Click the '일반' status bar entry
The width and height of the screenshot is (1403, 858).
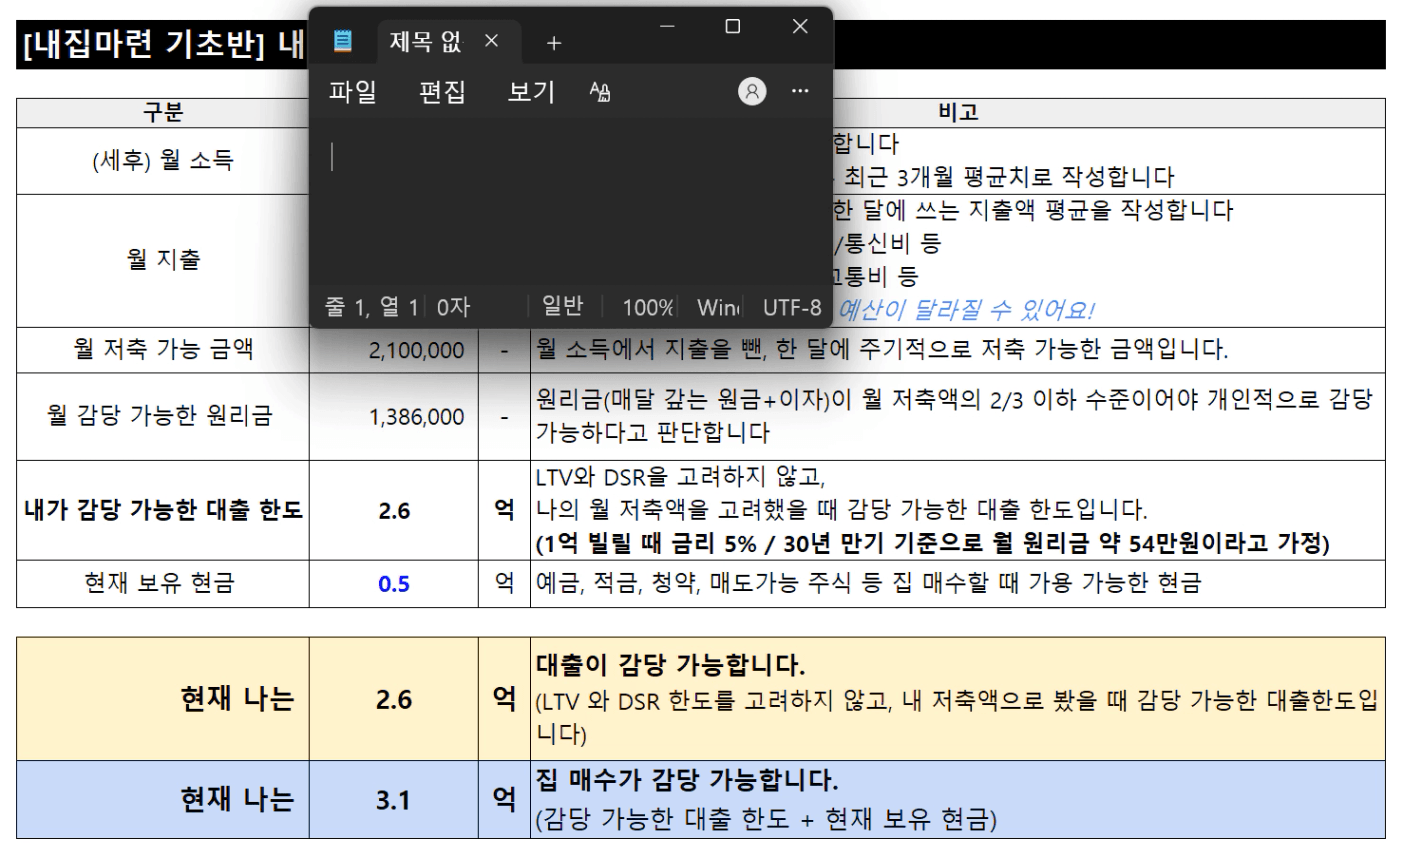(x=563, y=306)
